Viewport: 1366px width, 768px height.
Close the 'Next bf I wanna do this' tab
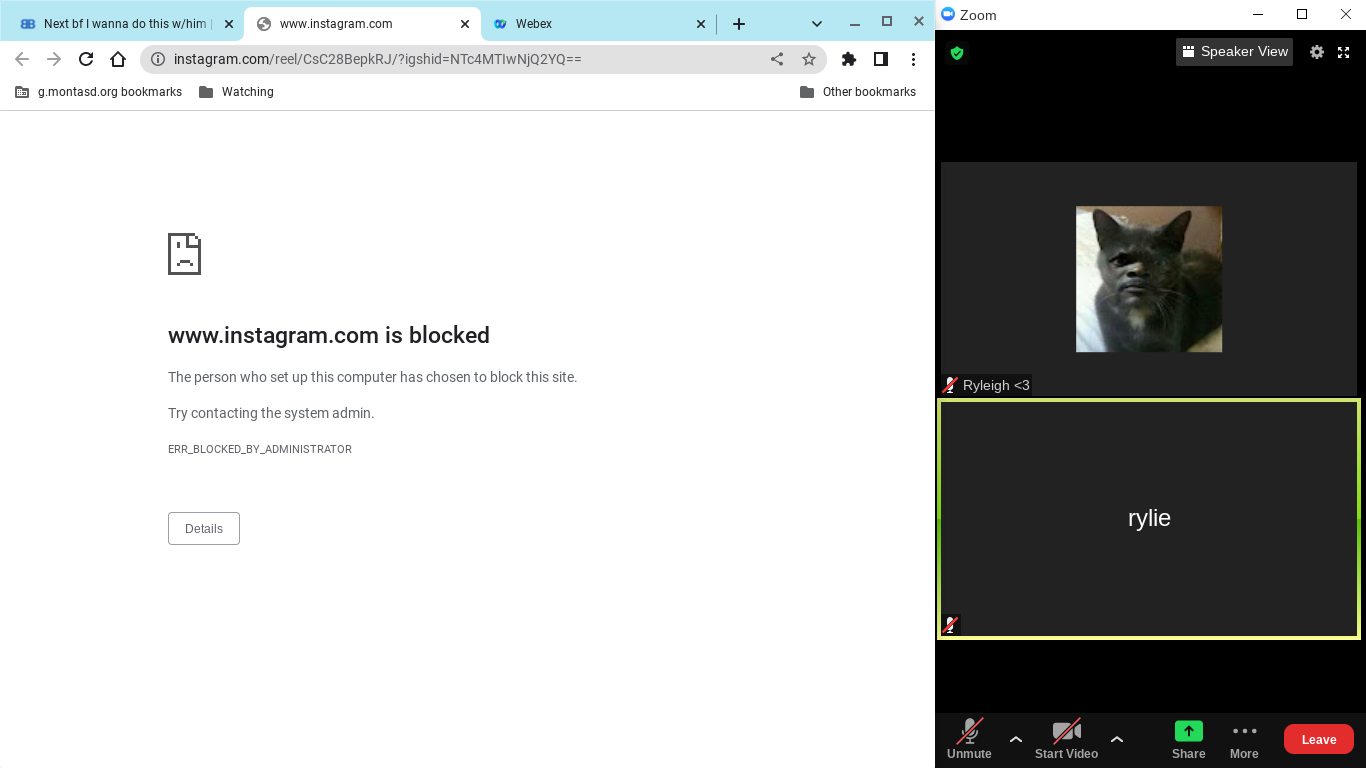coord(228,24)
